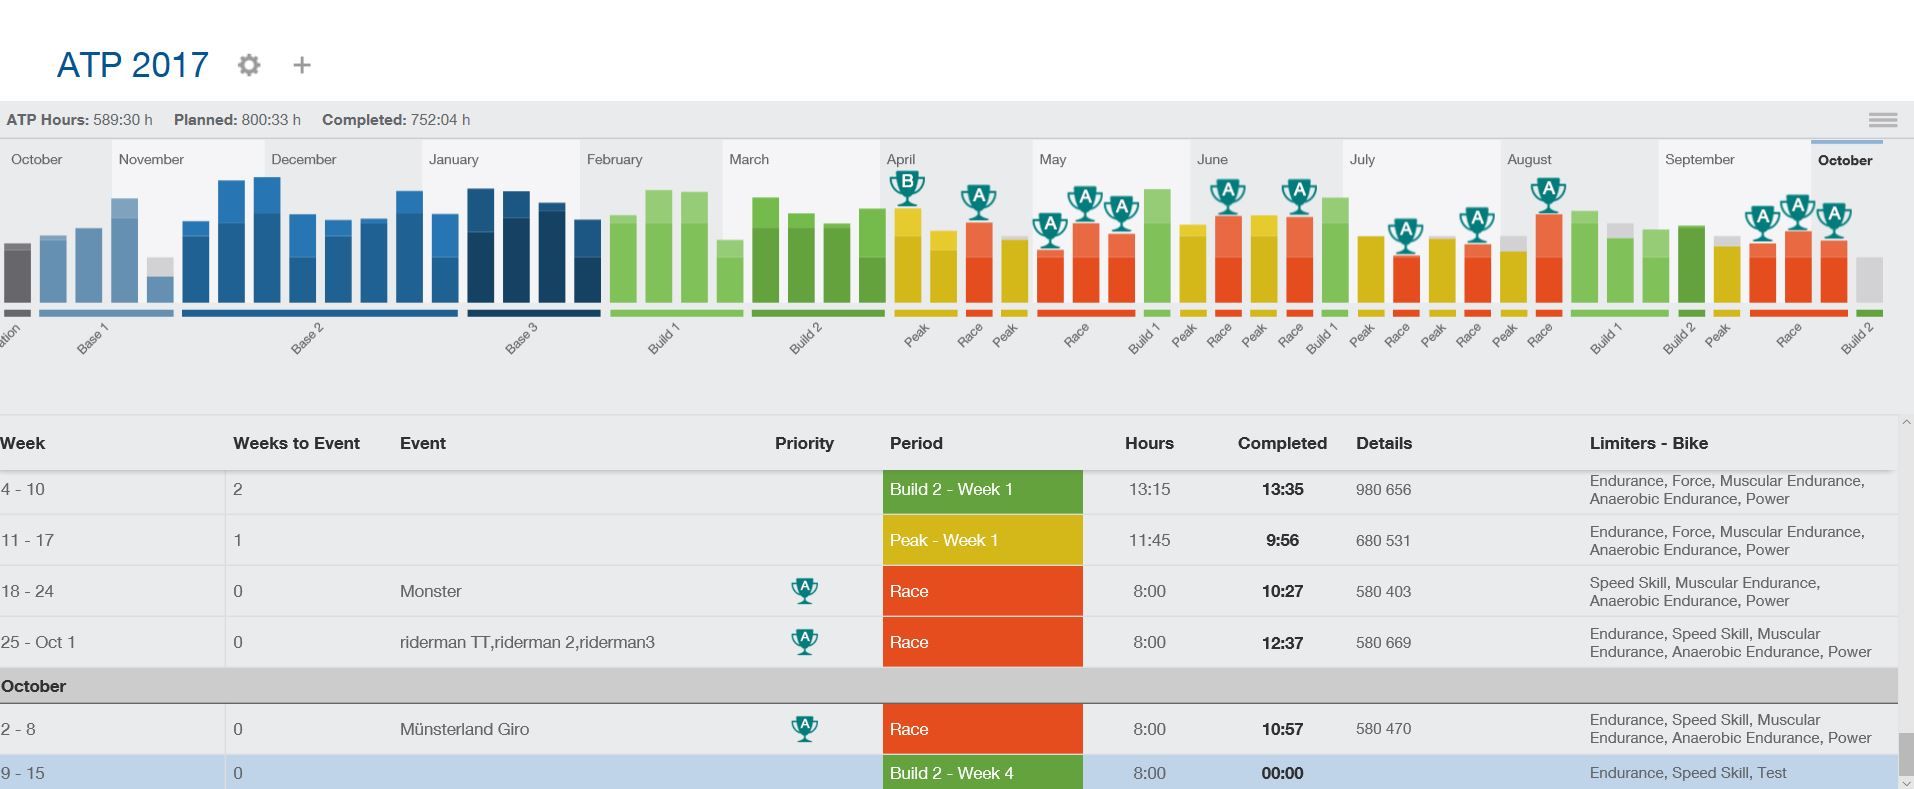Viewport: 1914px width, 789px height.
Task: Jump to January in the chart
Action: tap(454, 159)
